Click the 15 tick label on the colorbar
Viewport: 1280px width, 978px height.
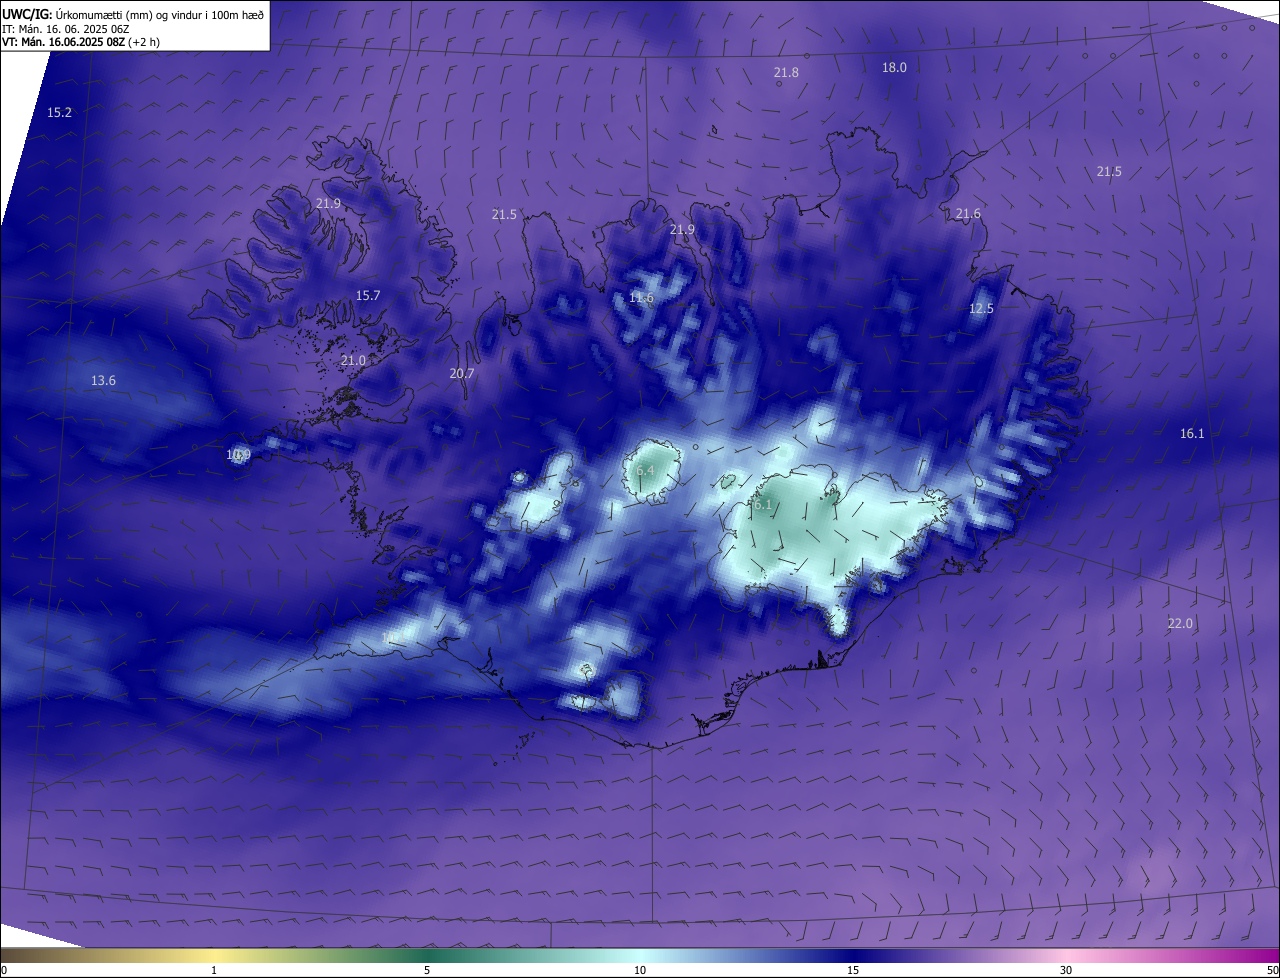coord(853,971)
